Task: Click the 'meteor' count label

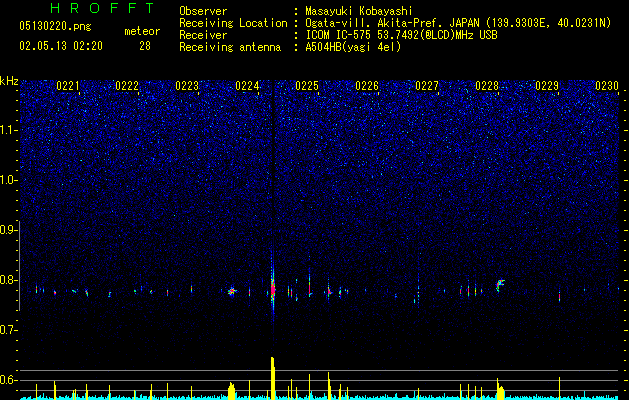Action: coord(142,31)
